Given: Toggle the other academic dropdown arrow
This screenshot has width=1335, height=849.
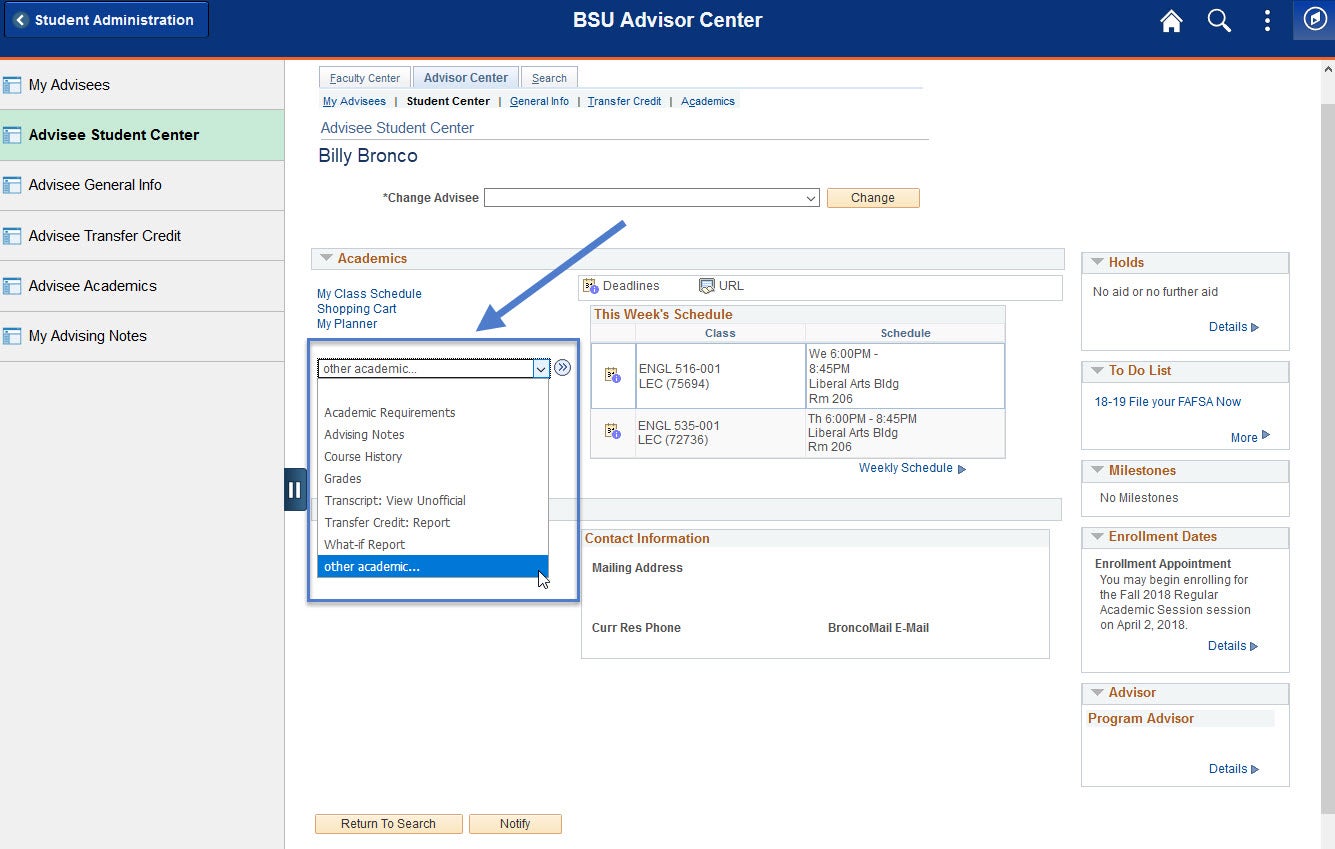Looking at the screenshot, I should [x=541, y=369].
